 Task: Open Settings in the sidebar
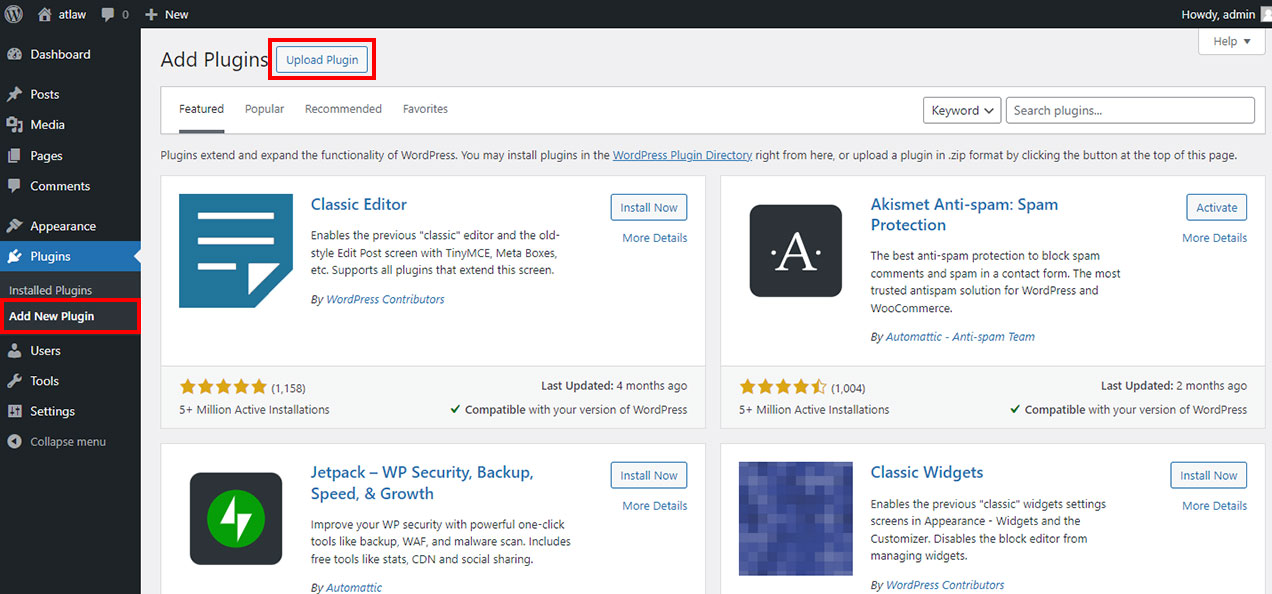pyautogui.click(x=52, y=411)
